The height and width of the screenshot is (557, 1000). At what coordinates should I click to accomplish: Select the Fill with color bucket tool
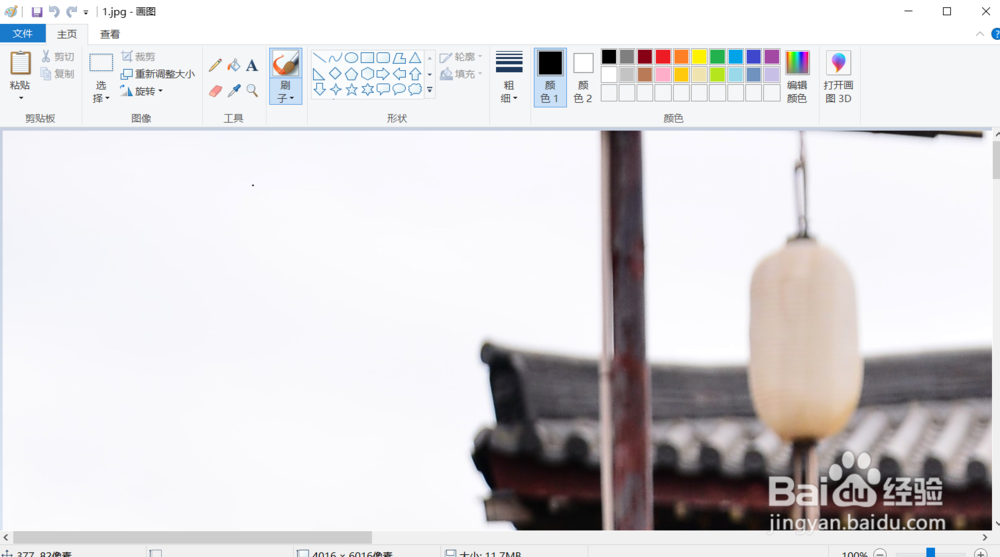[234, 65]
